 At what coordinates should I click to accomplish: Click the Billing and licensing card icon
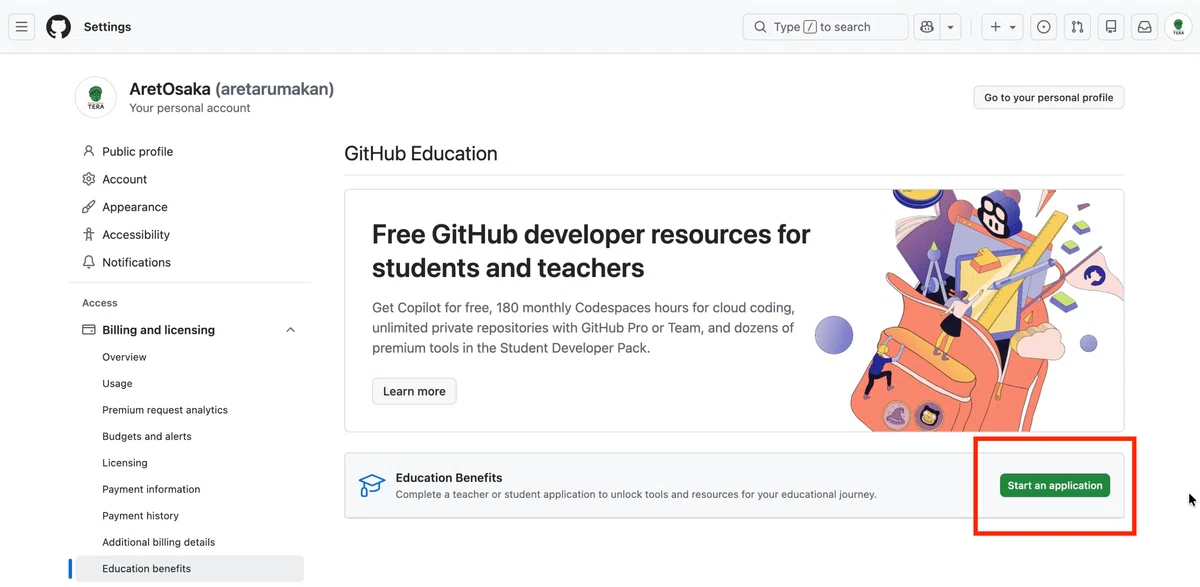tap(89, 330)
